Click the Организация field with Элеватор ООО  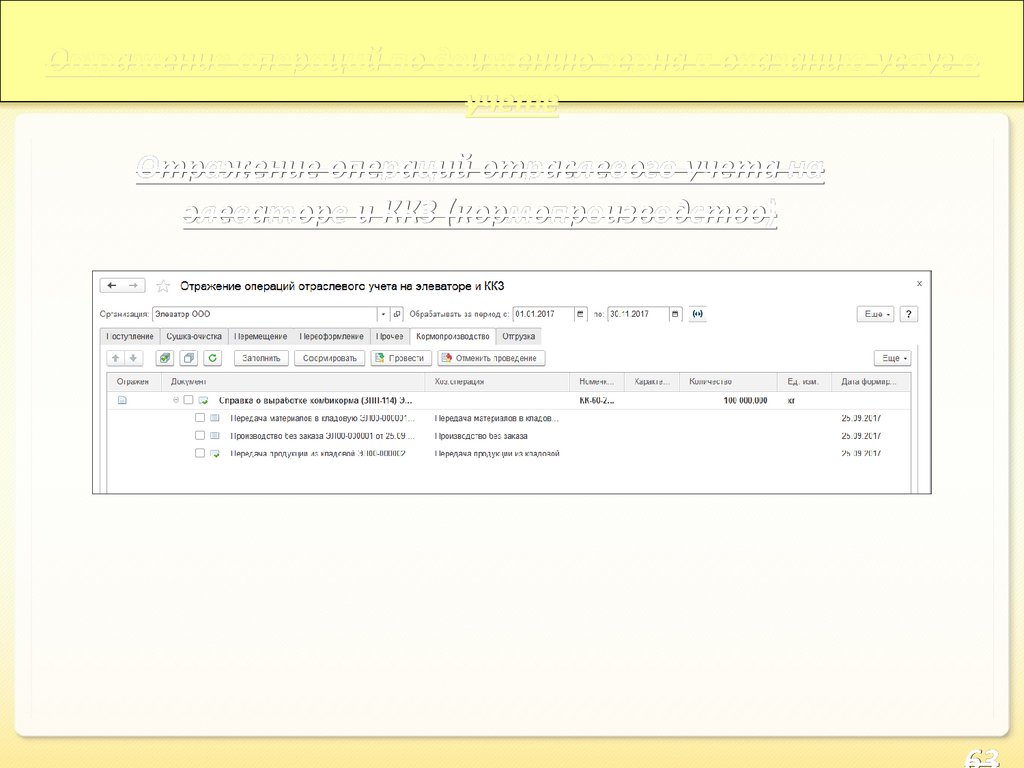point(264,314)
